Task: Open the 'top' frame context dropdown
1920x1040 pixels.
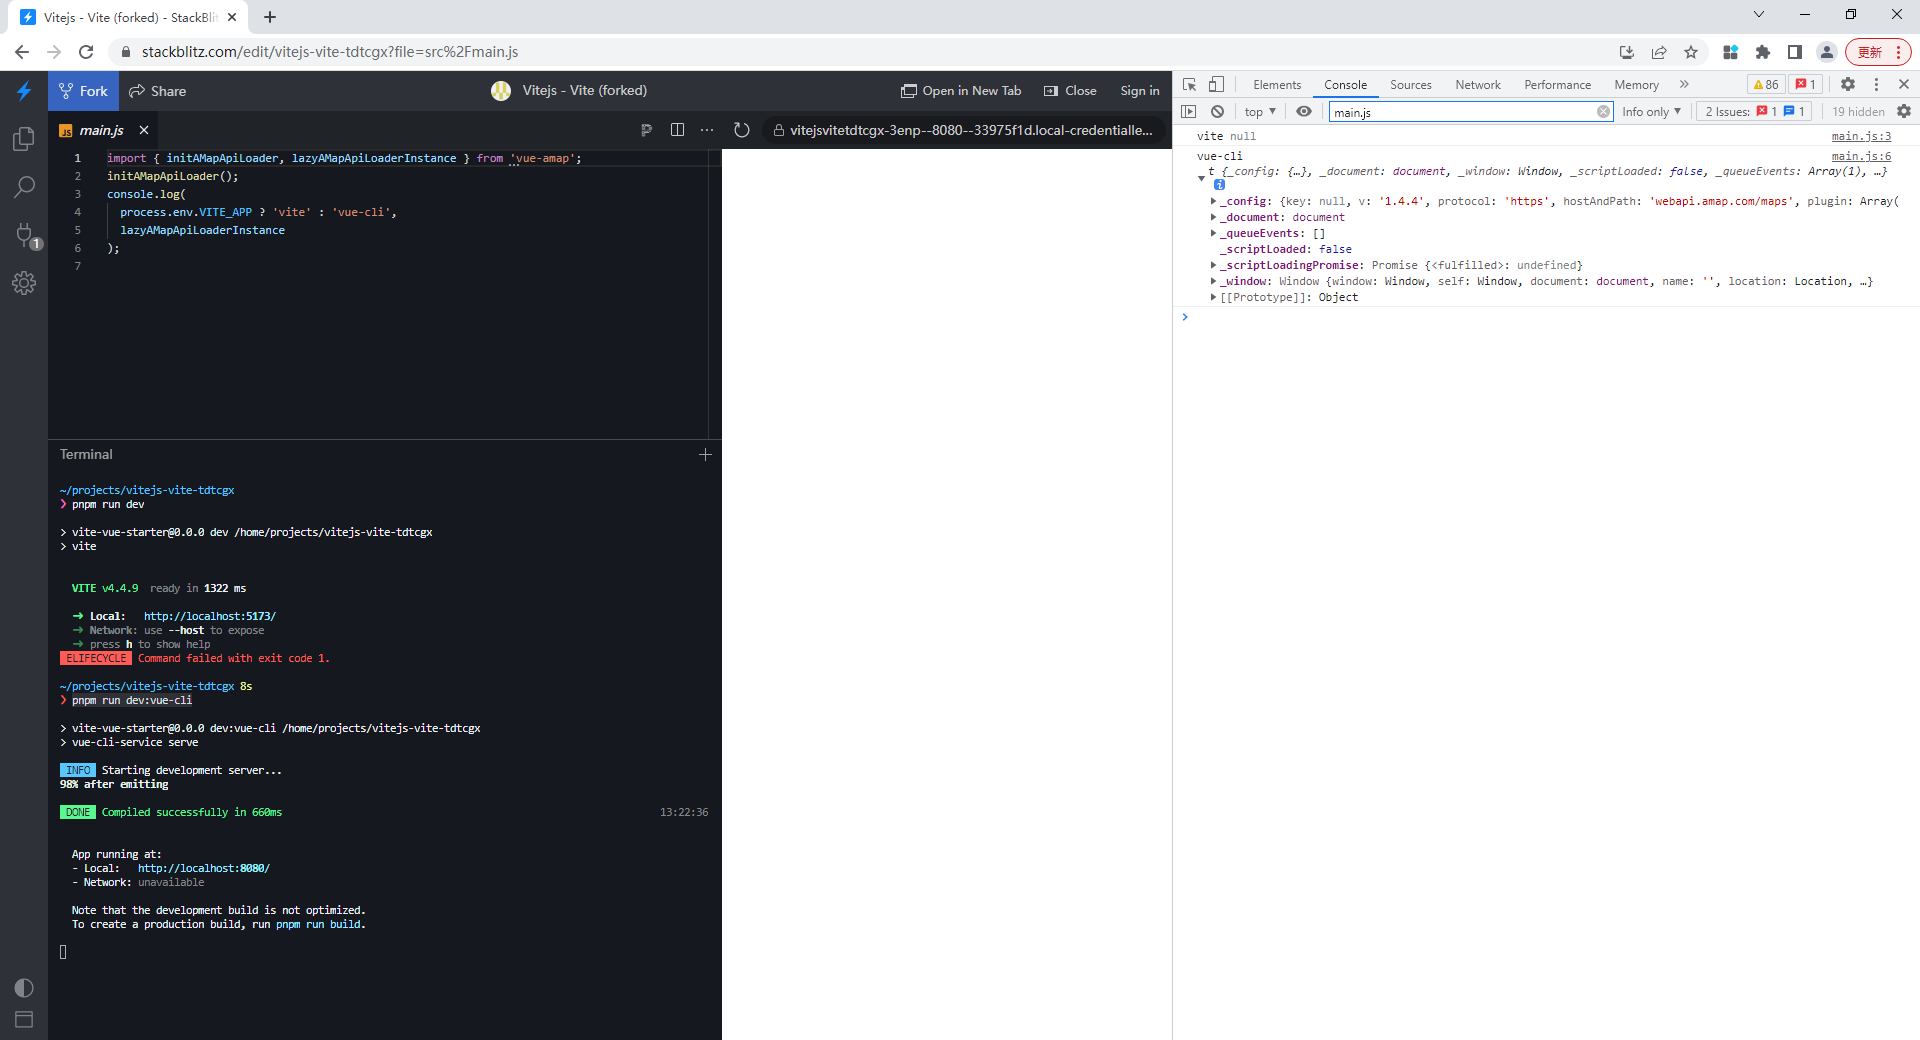Action: click(1258, 112)
